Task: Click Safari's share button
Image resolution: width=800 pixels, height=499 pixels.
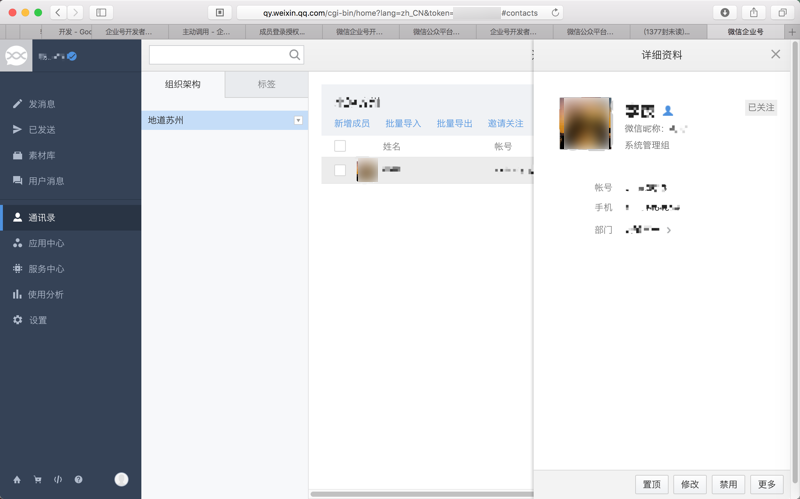Action: click(754, 12)
